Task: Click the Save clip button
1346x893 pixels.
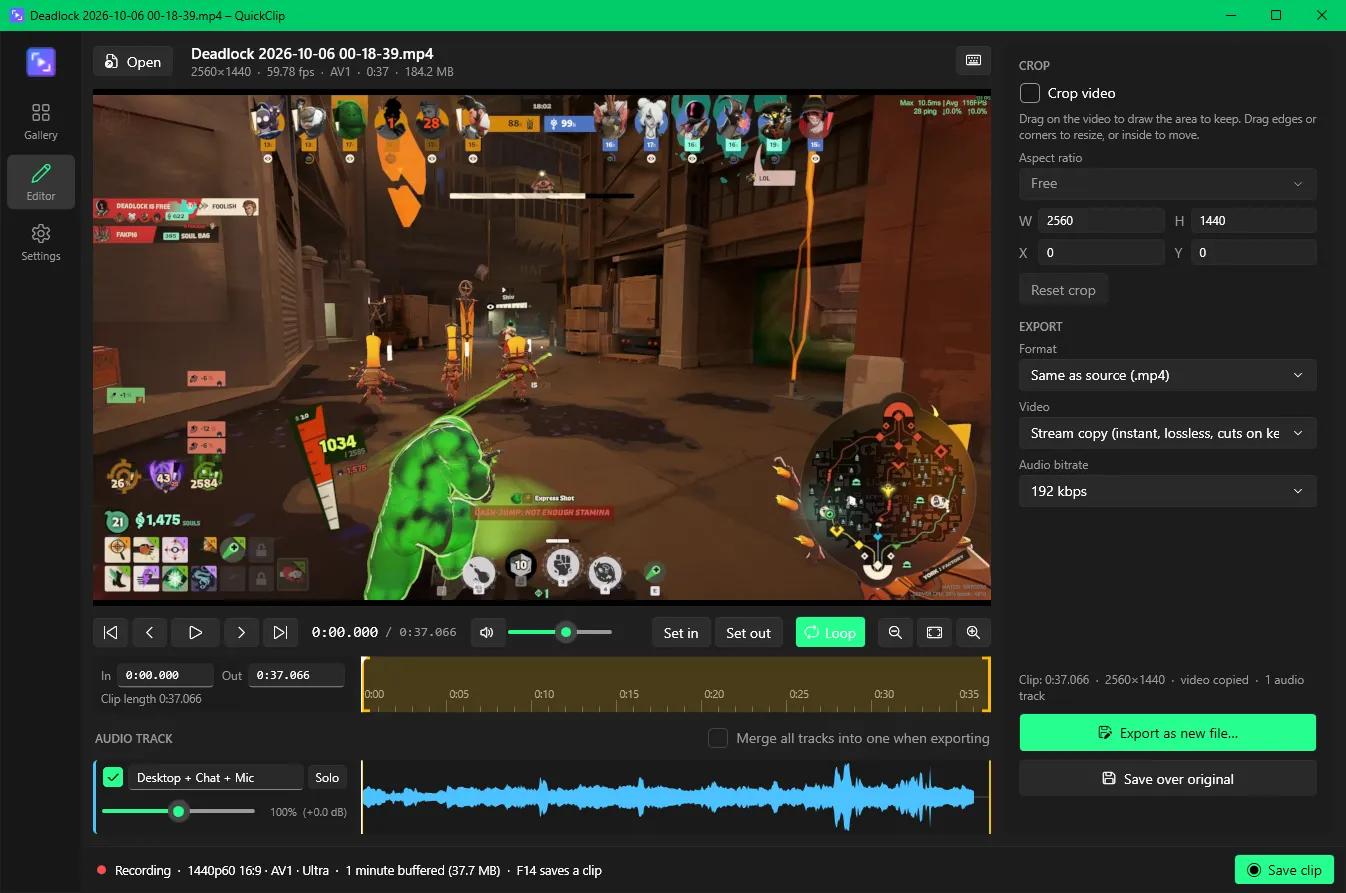Action: (1284, 870)
